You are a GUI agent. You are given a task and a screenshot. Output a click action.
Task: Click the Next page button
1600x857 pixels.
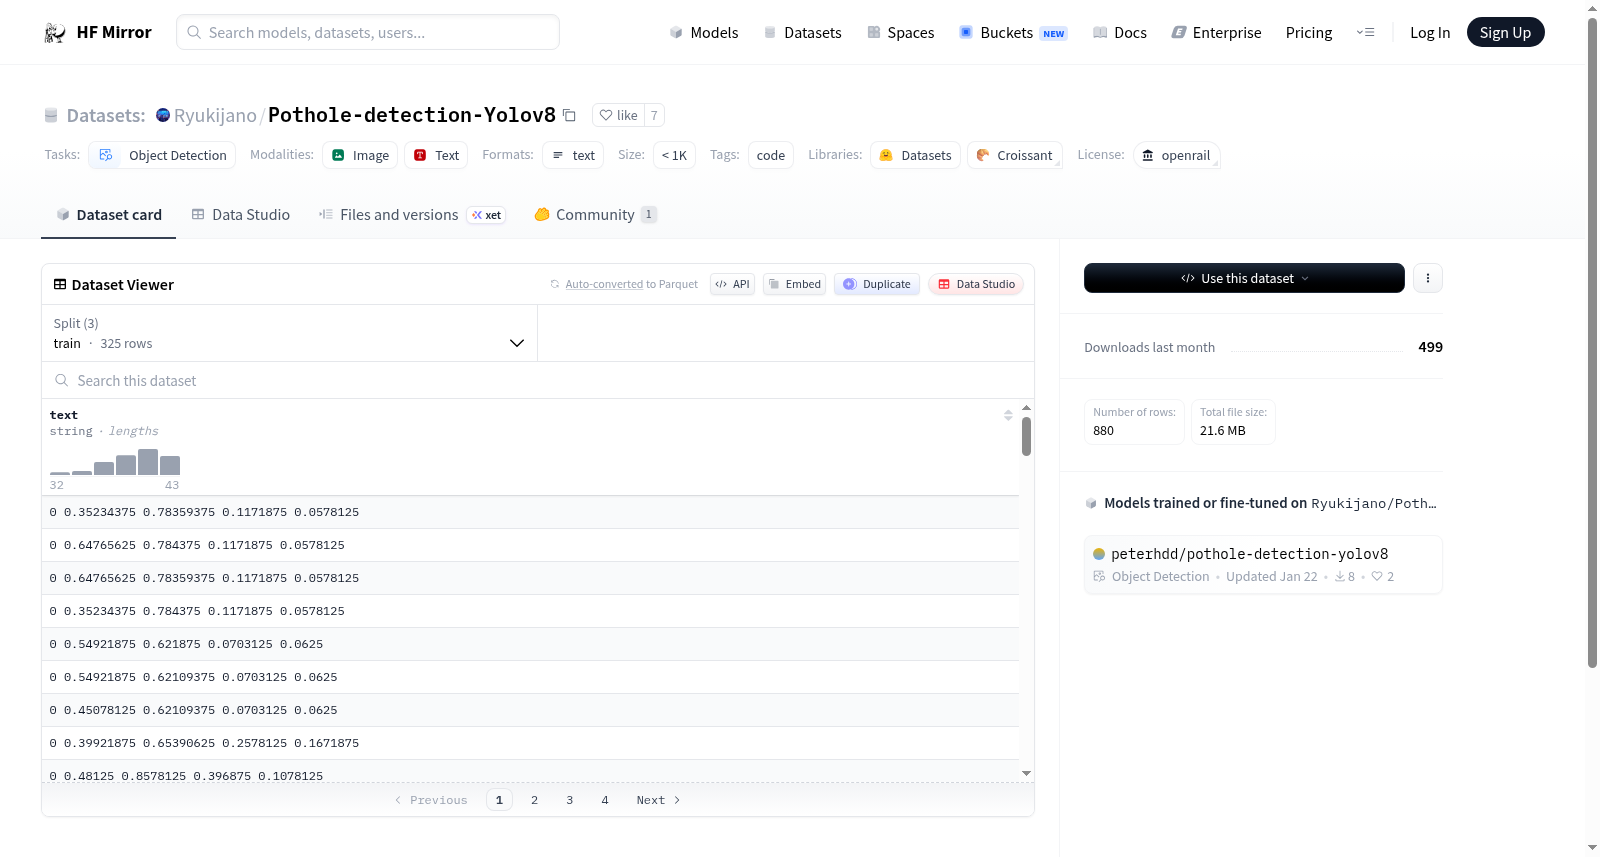(x=658, y=800)
